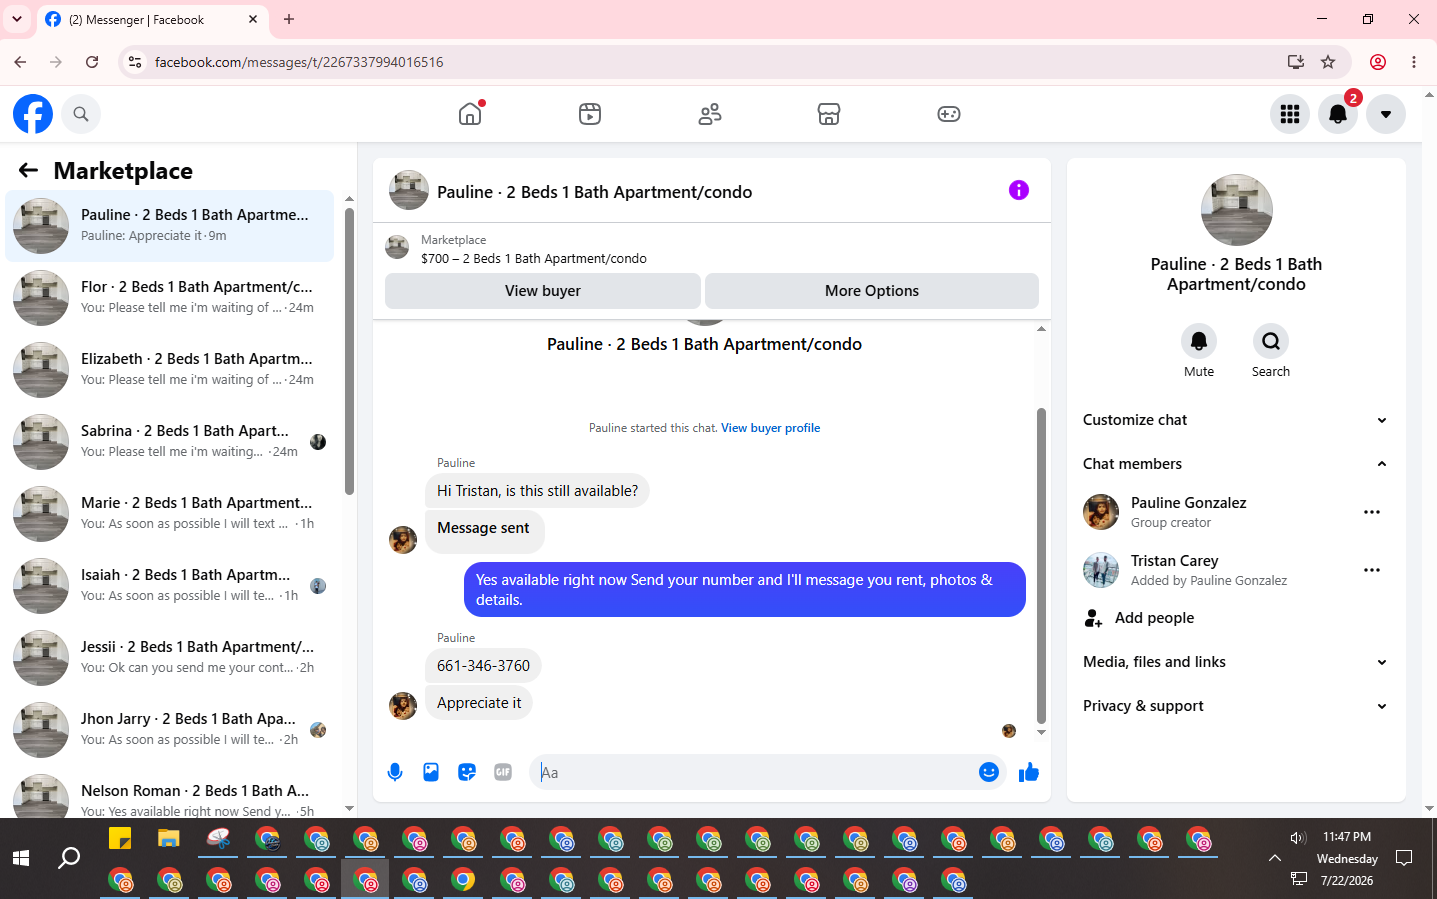Click the Facebook search magnifier icon
This screenshot has height=899, width=1437.
tap(81, 114)
